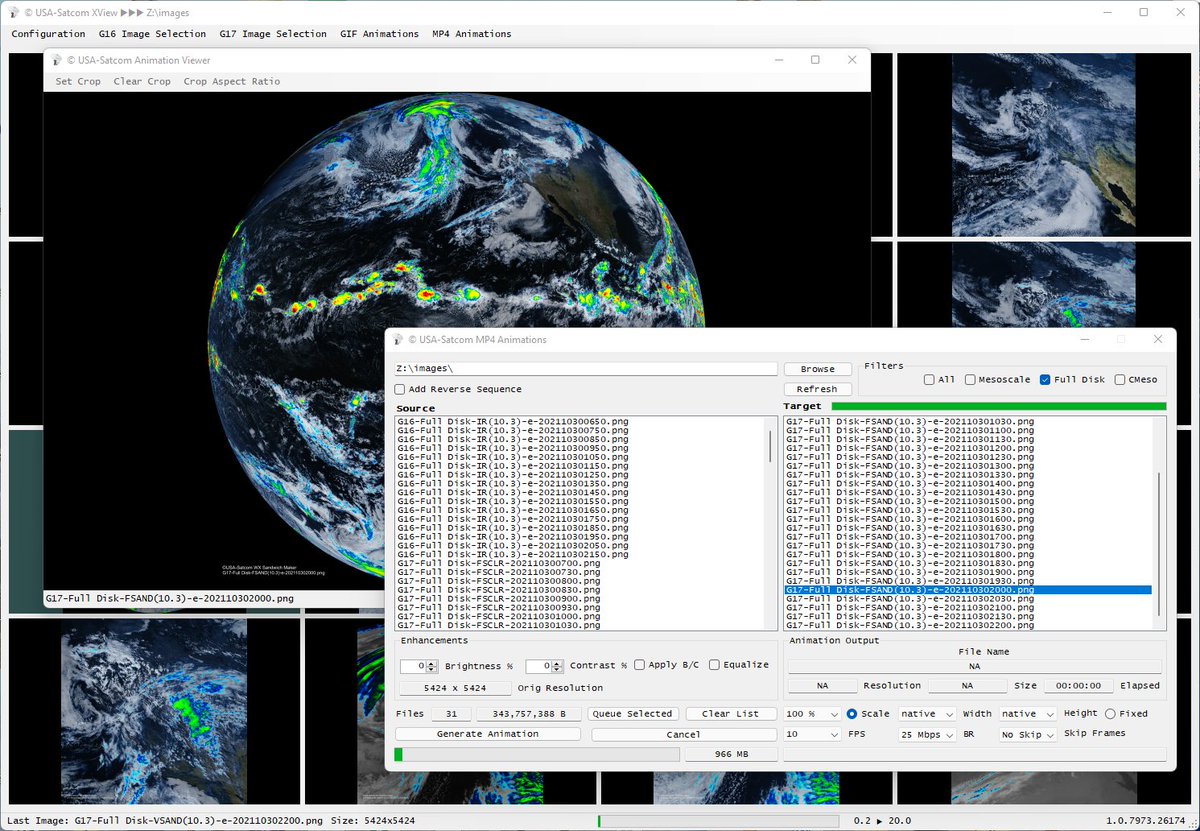Click the Files count showing 31
Viewport: 1200px width, 831px height.
452,714
